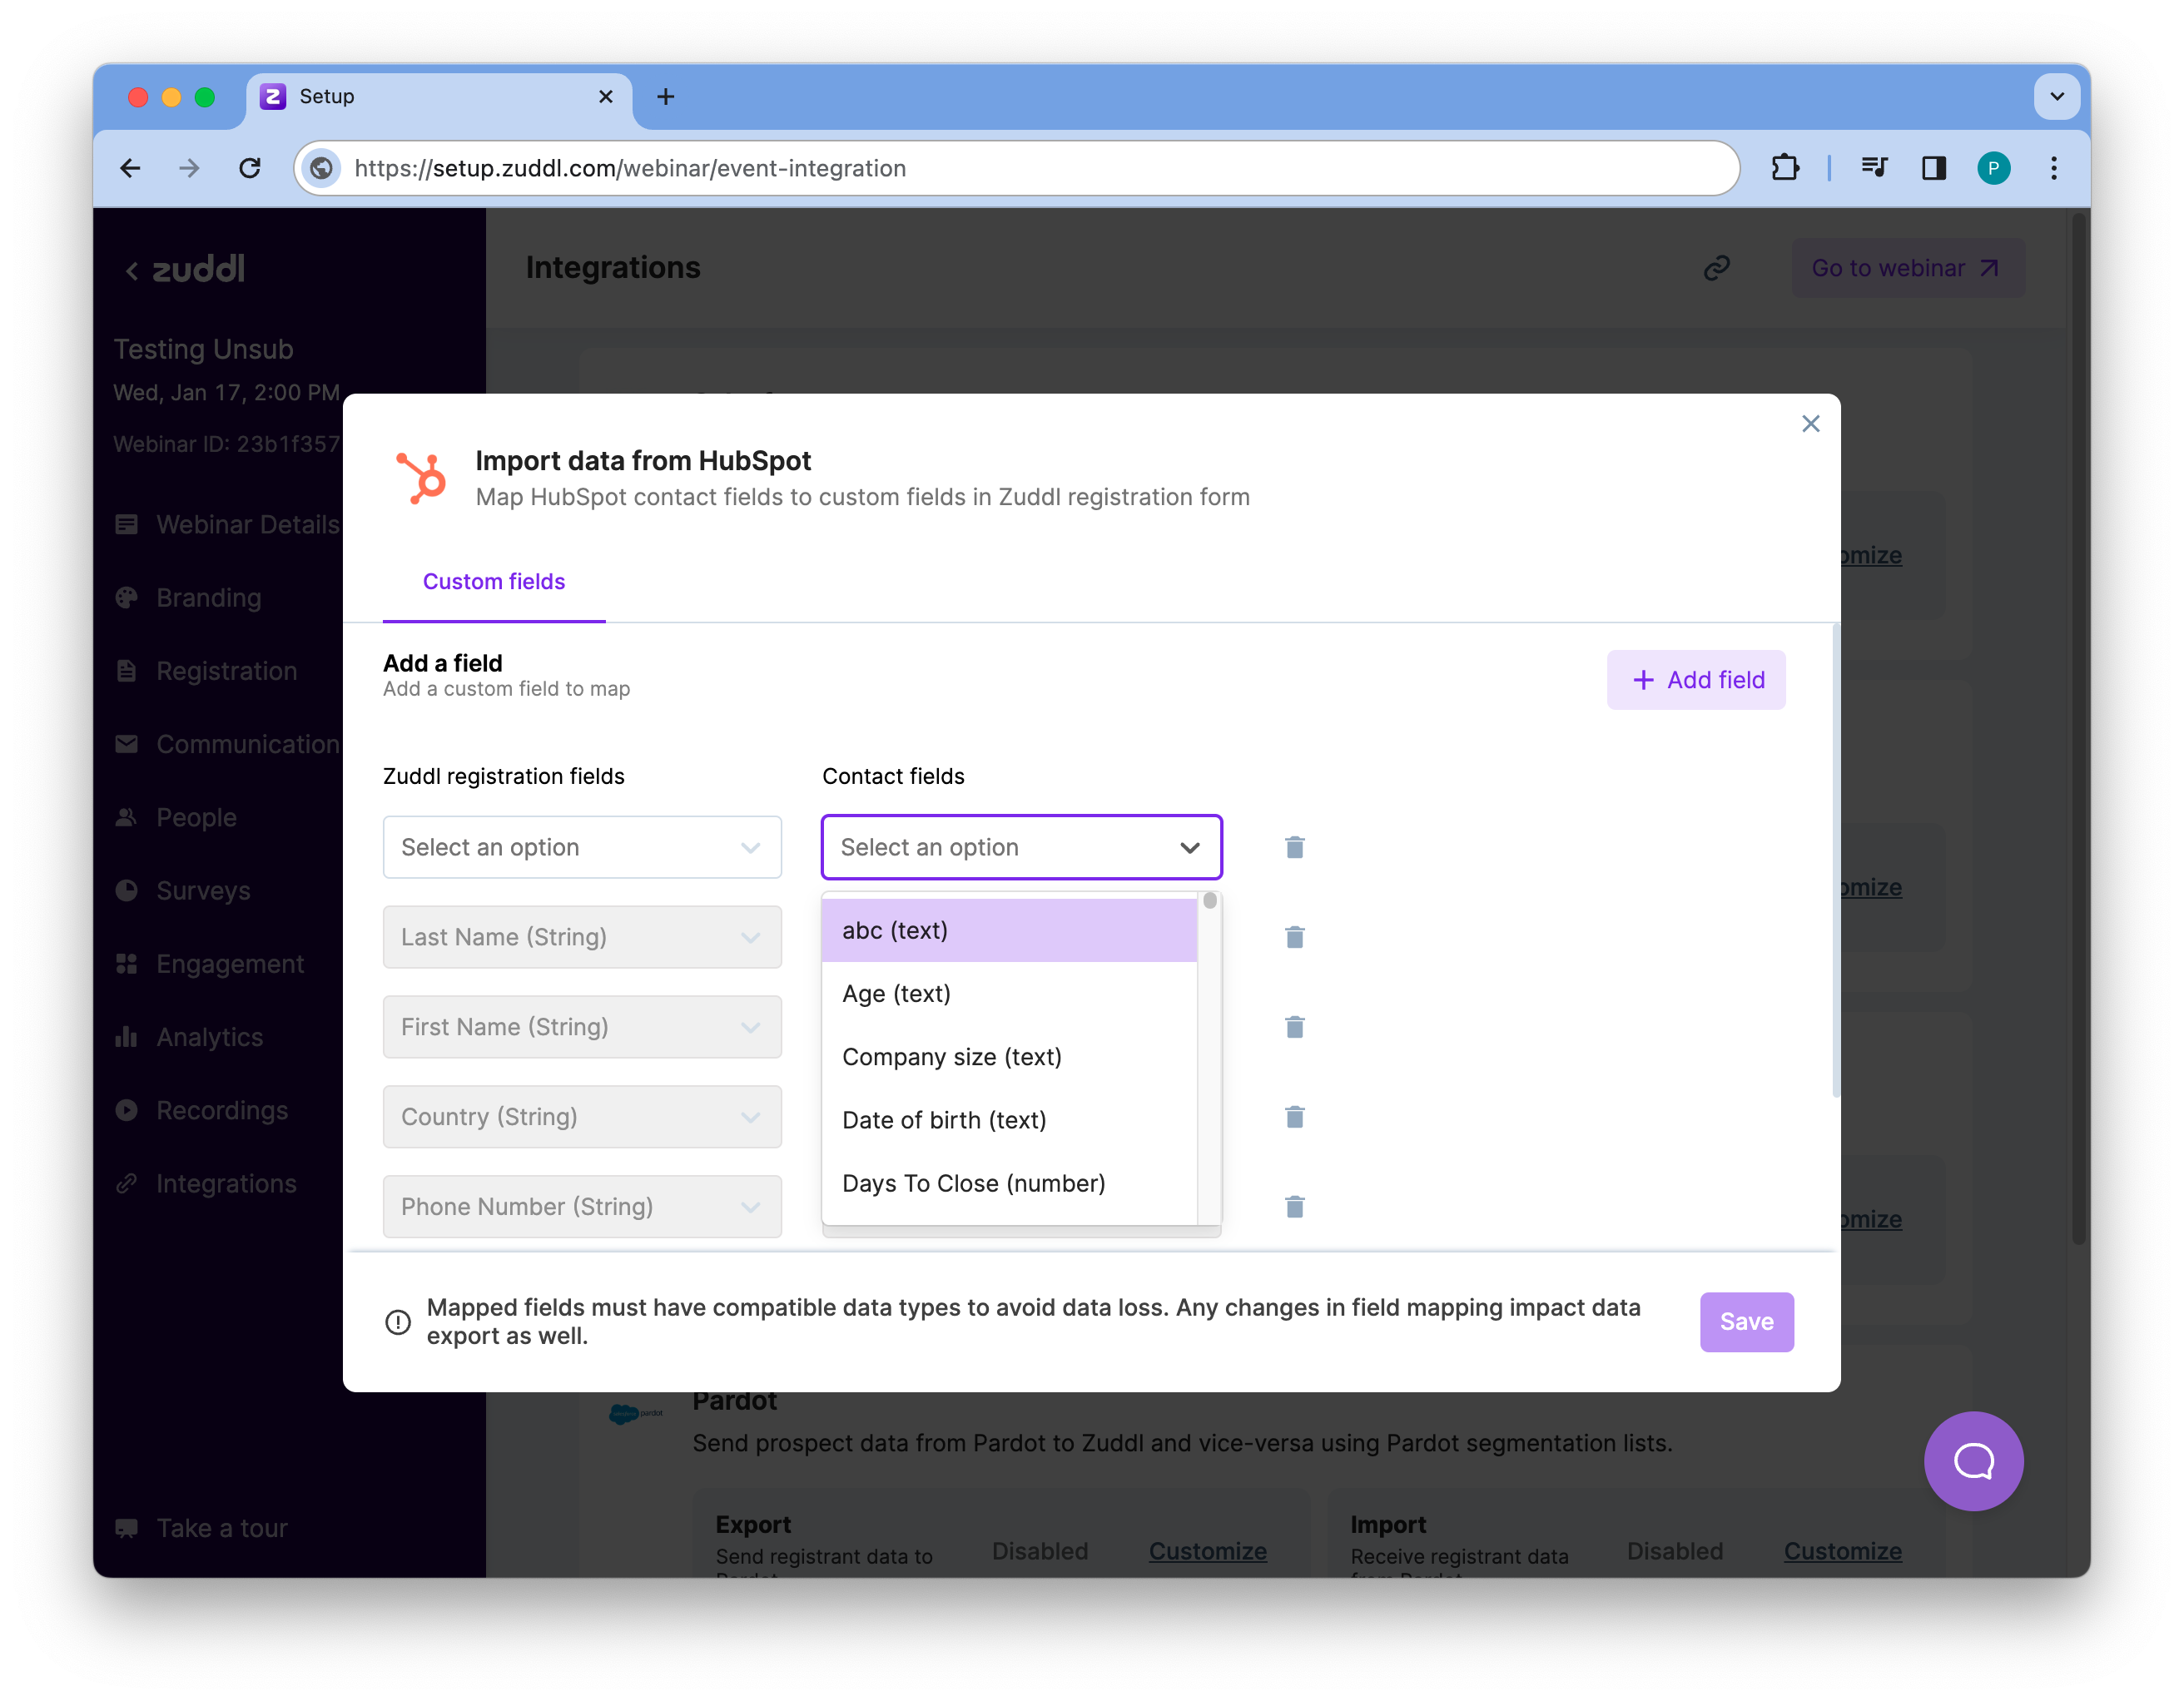Open Analytics in sidebar
This screenshot has height=1701, width=2184.
pyautogui.click(x=189, y=1037)
